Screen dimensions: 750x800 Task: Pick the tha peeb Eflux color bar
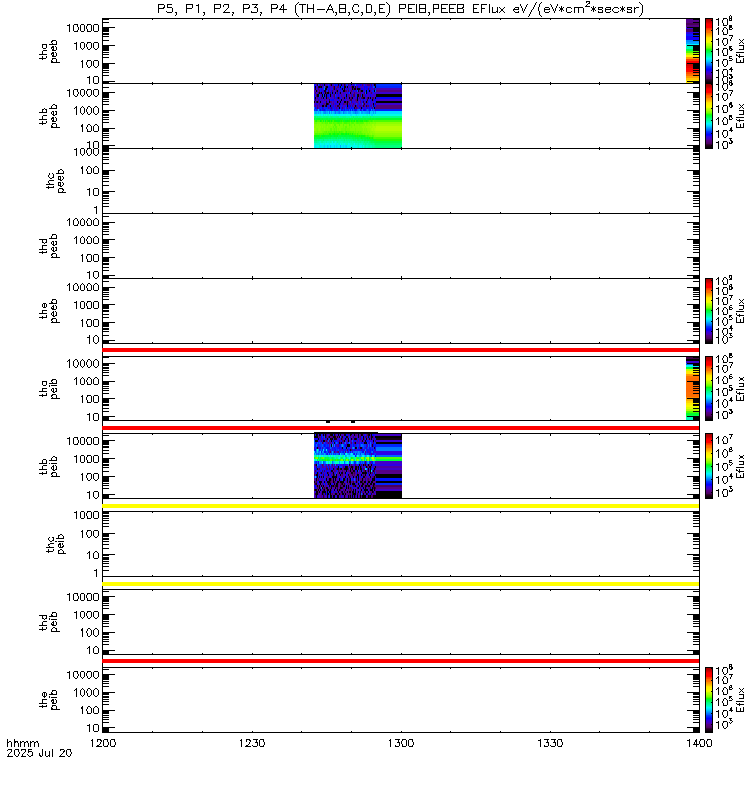(x=709, y=51)
